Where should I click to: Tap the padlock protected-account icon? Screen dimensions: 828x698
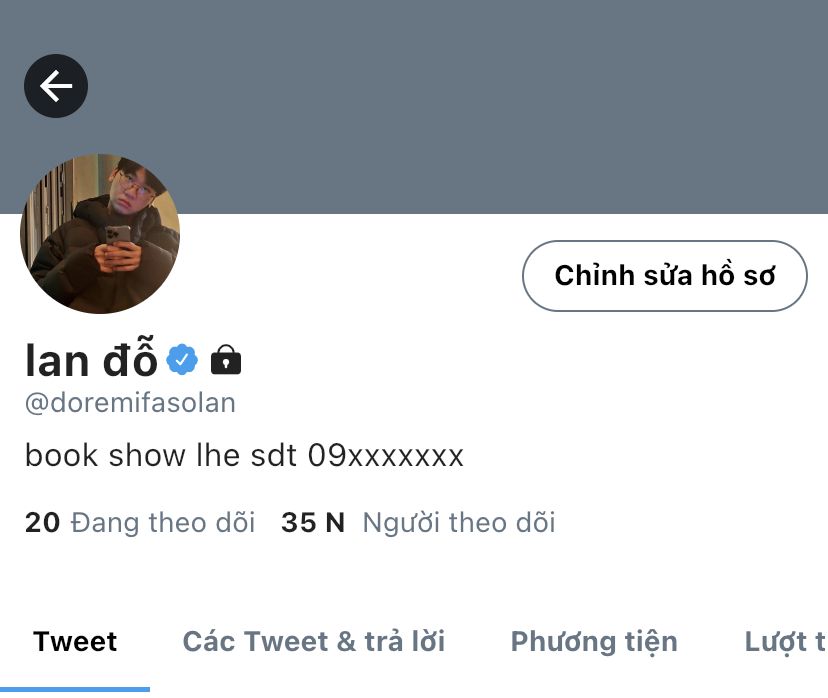coord(226,360)
